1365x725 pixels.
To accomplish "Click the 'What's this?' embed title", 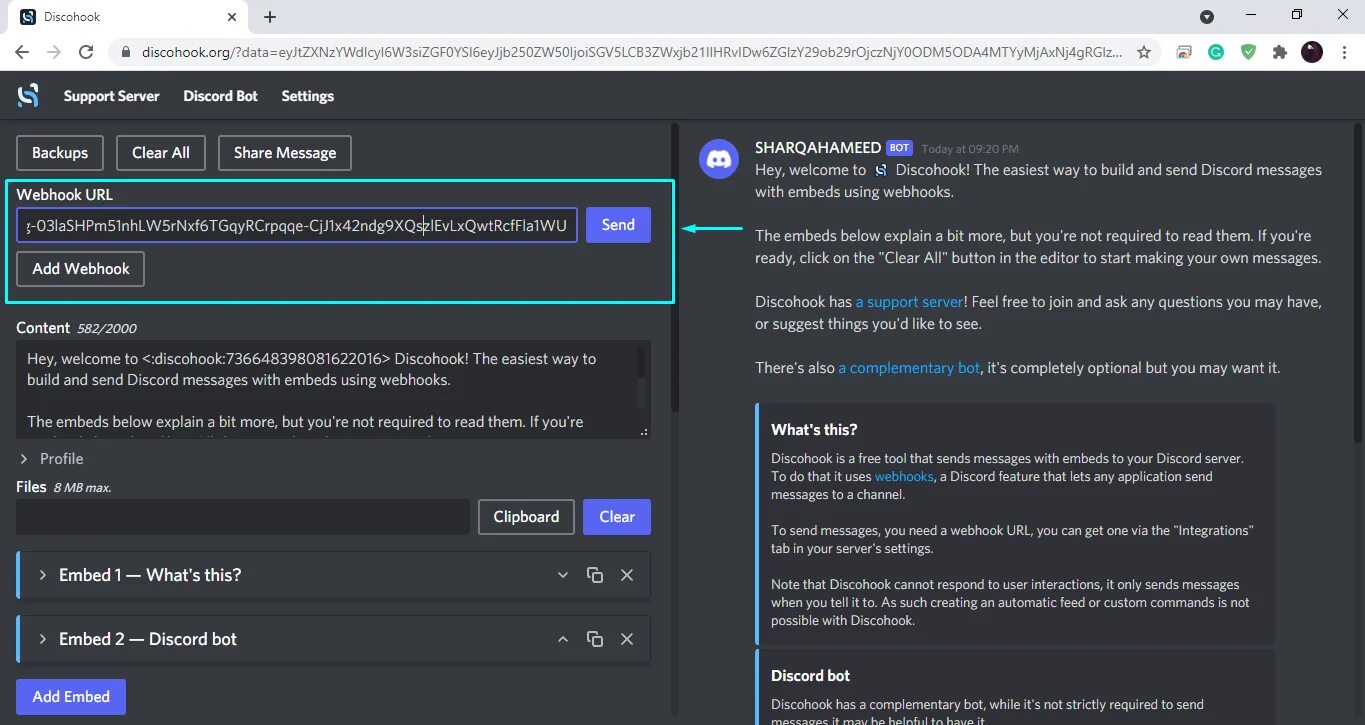I will 814,430.
